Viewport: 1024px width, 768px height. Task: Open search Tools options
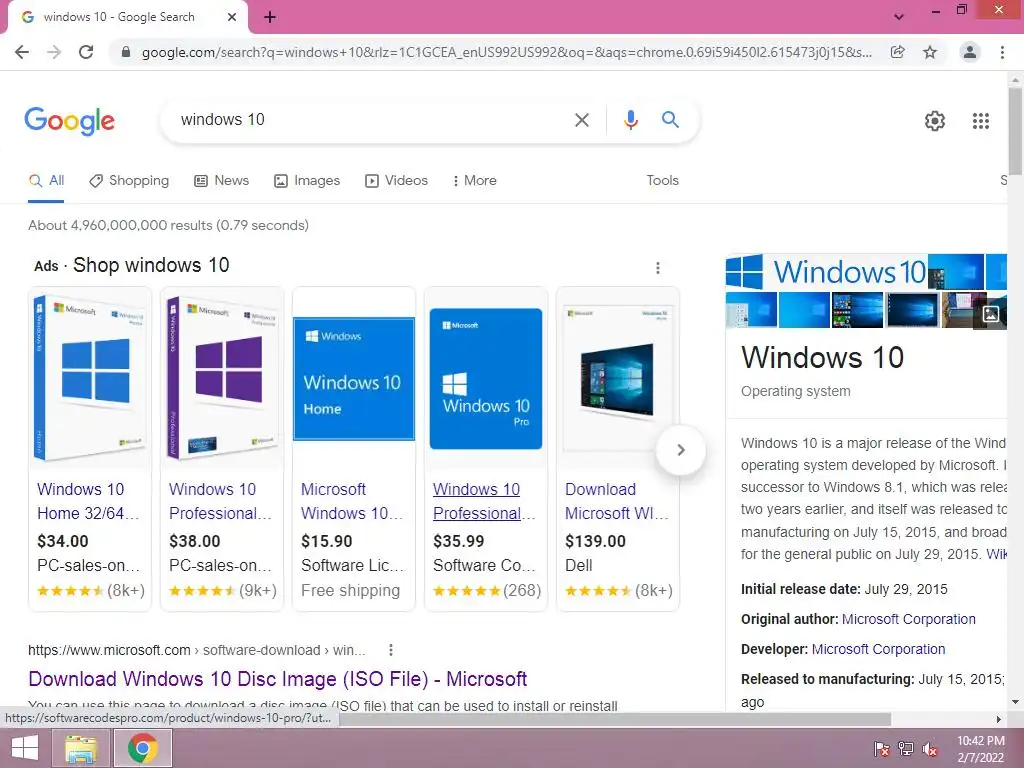click(662, 181)
